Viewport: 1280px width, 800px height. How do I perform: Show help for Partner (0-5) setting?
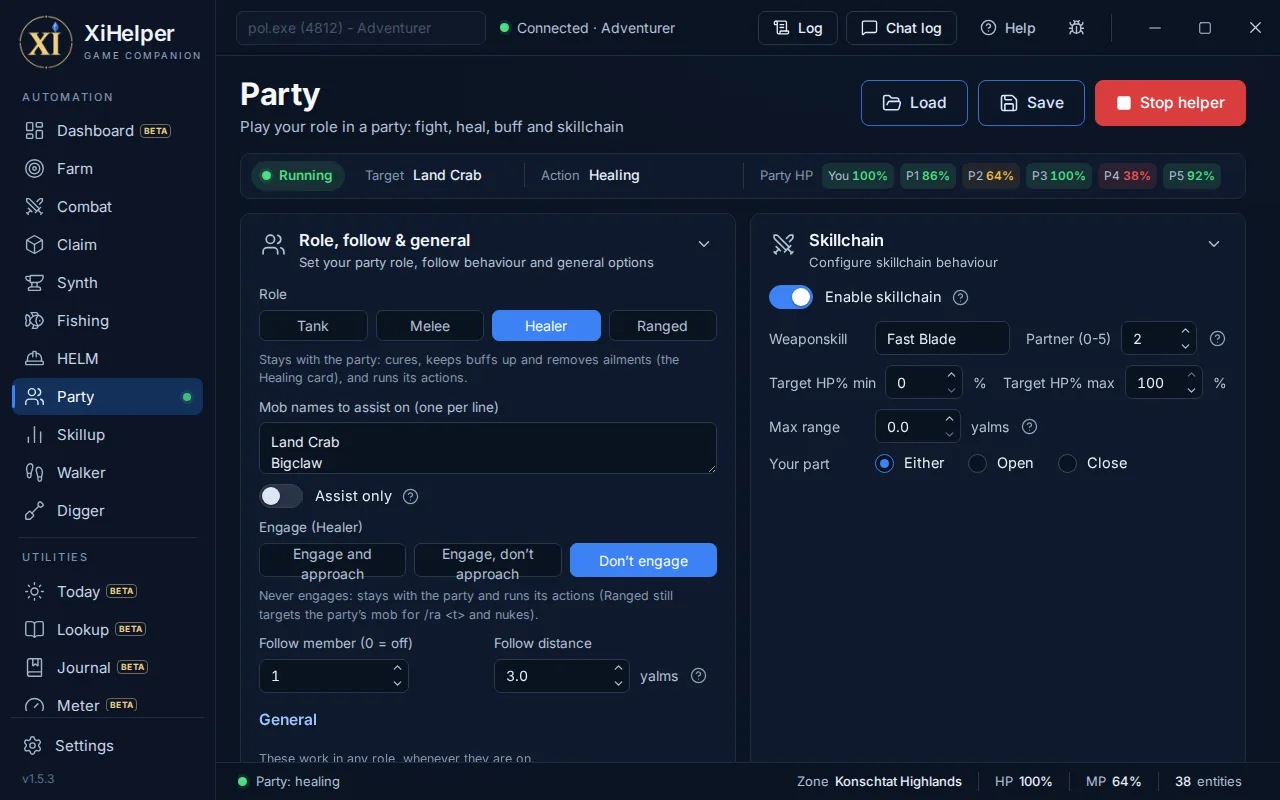[x=1217, y=339]
